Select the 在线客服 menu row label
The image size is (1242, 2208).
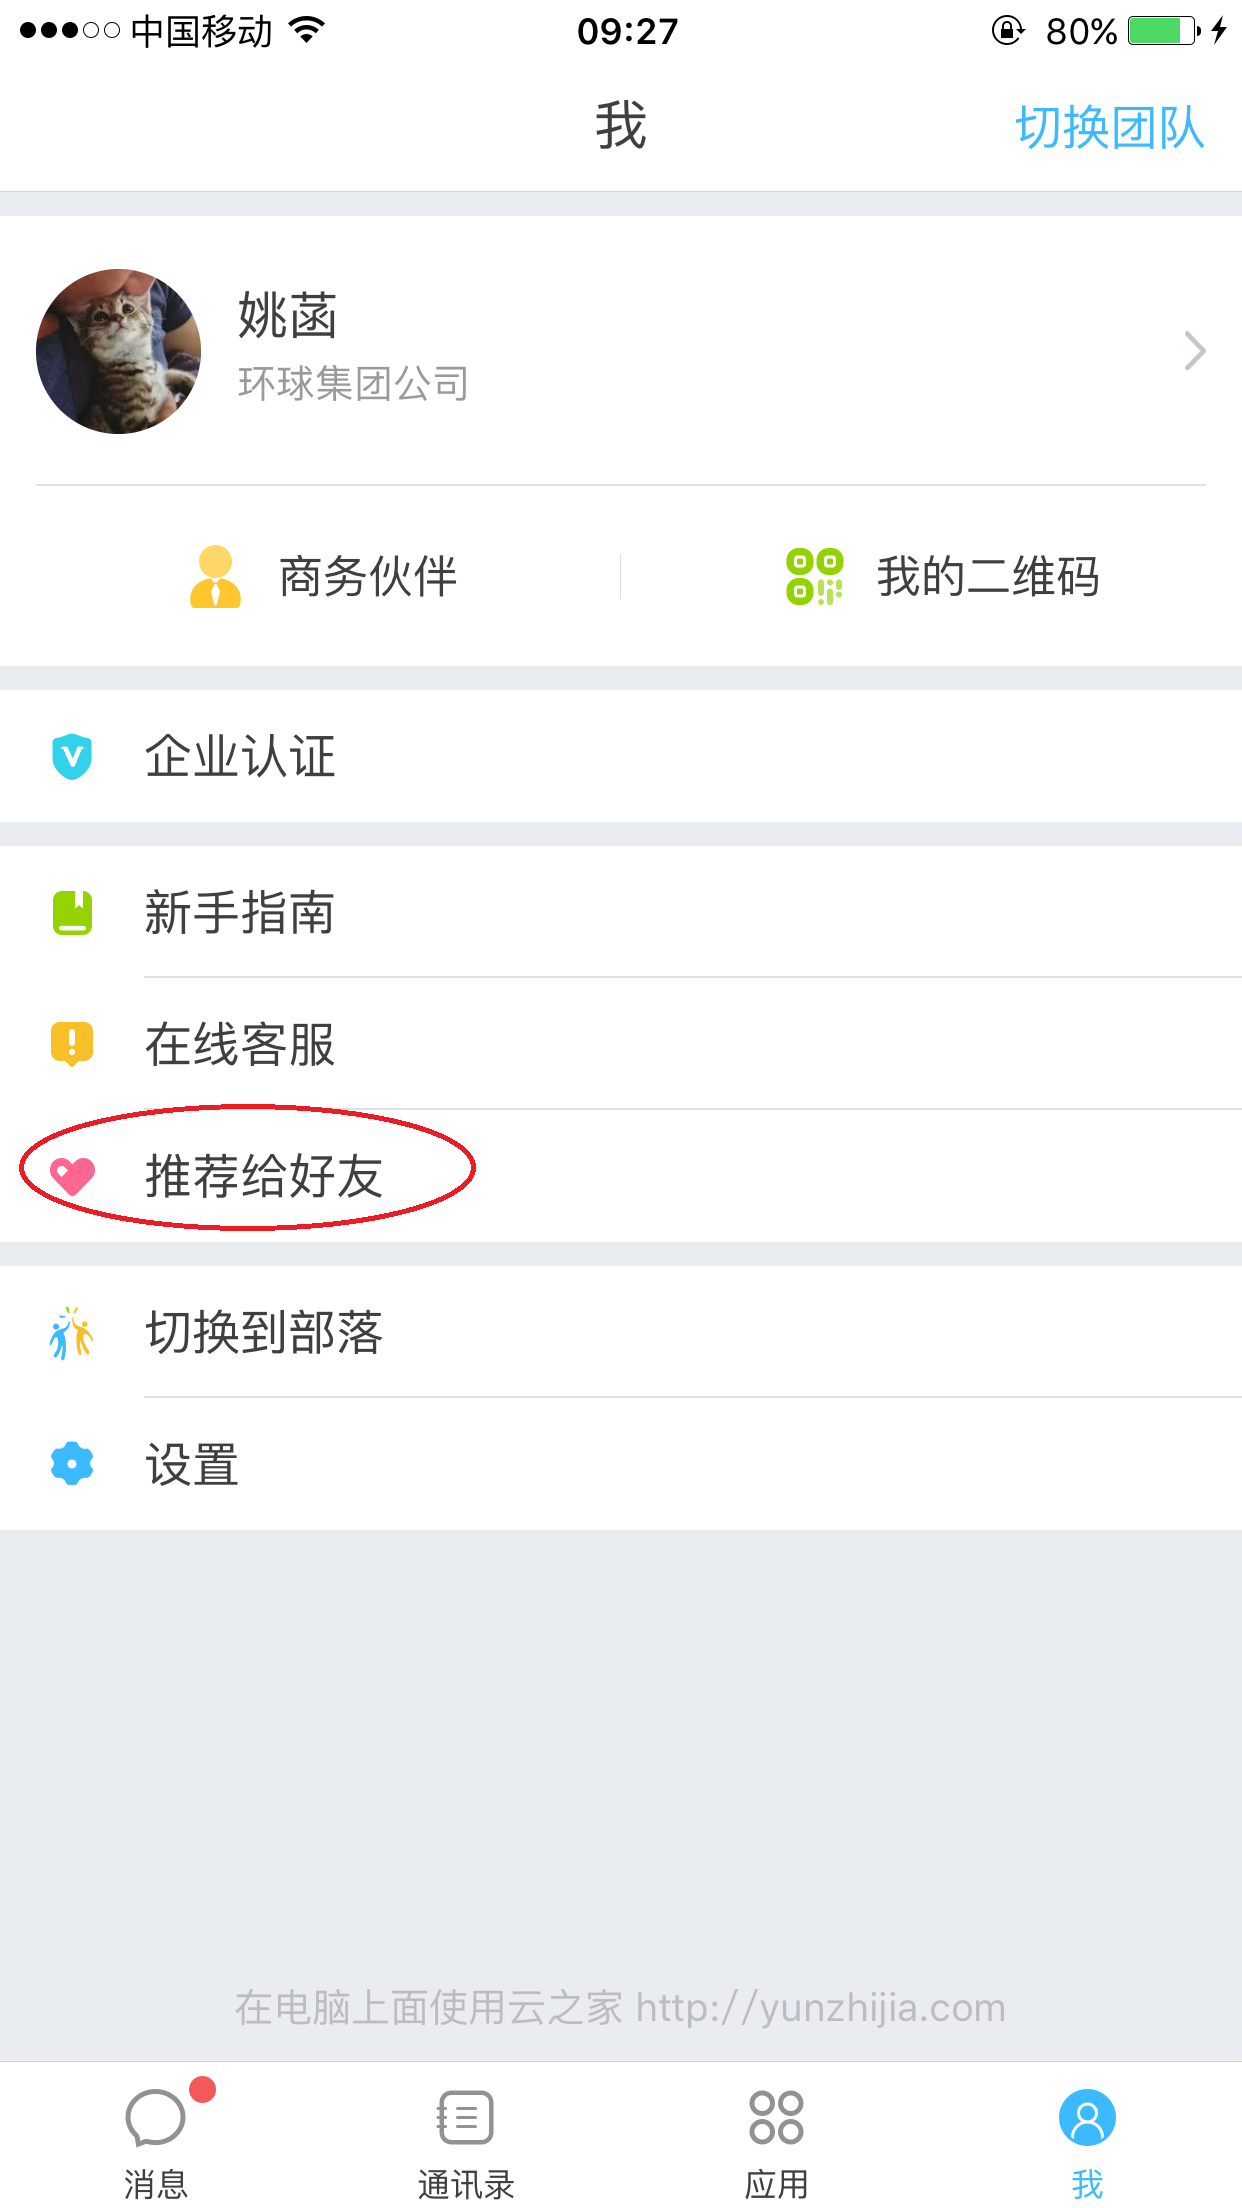tap(240, 1045)
